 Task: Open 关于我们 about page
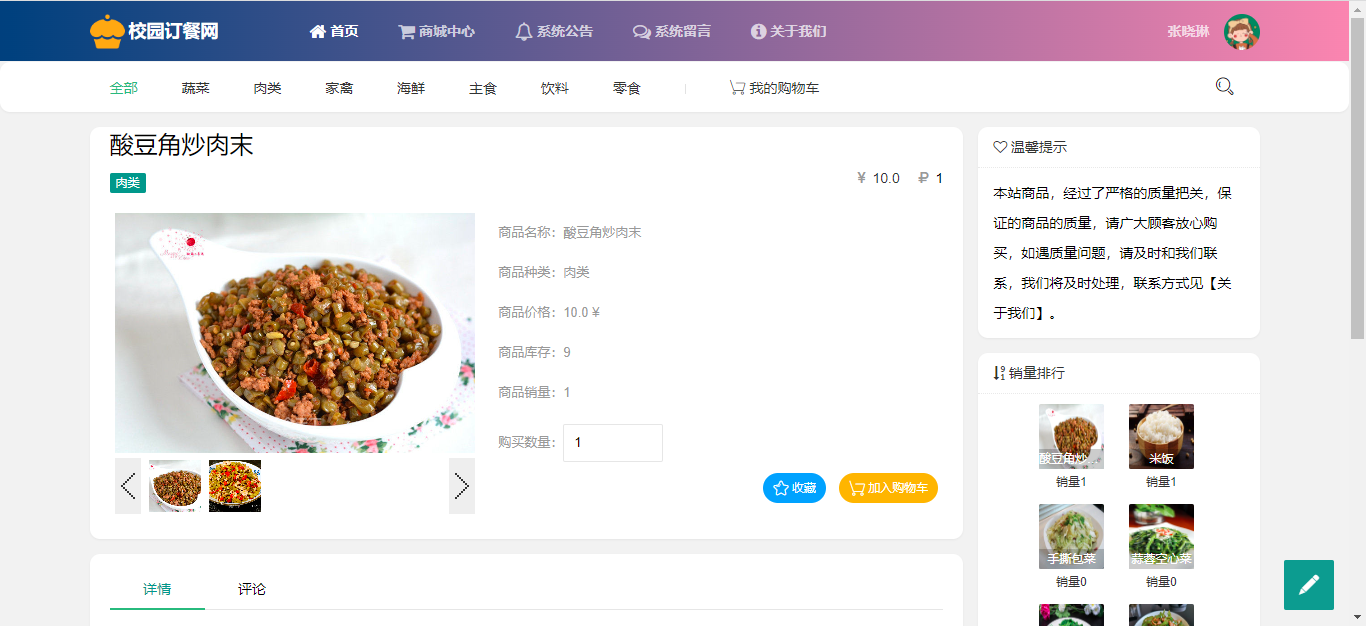click(788, 31)
